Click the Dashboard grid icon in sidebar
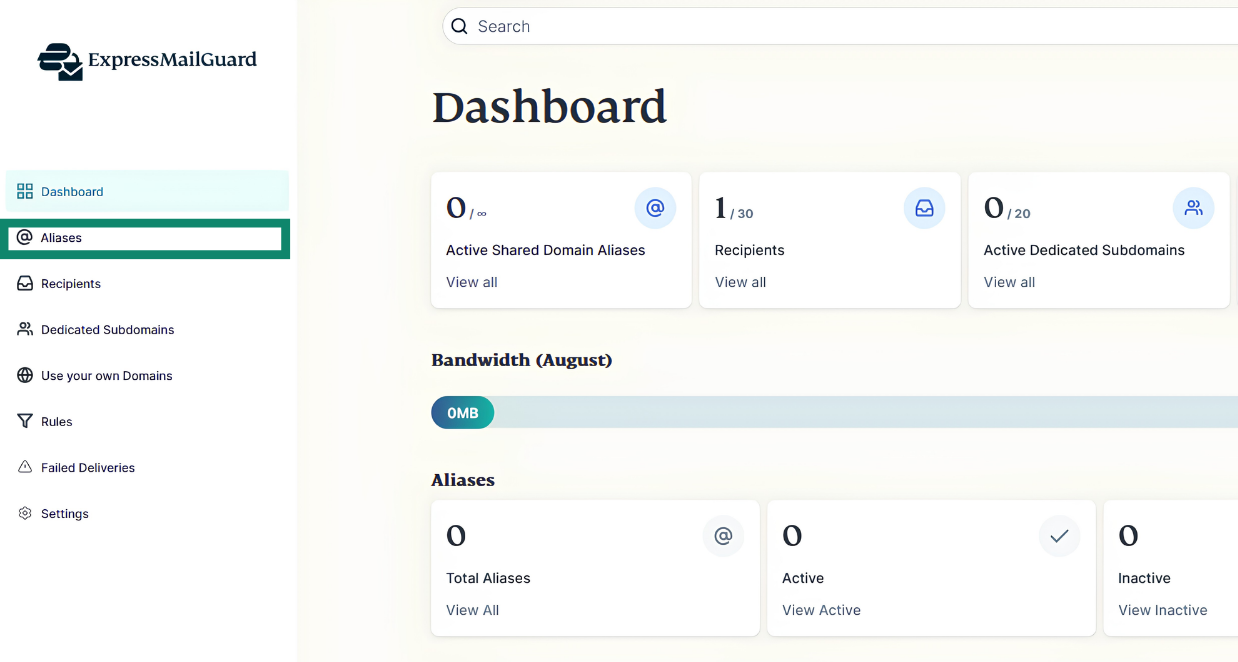 25,191
